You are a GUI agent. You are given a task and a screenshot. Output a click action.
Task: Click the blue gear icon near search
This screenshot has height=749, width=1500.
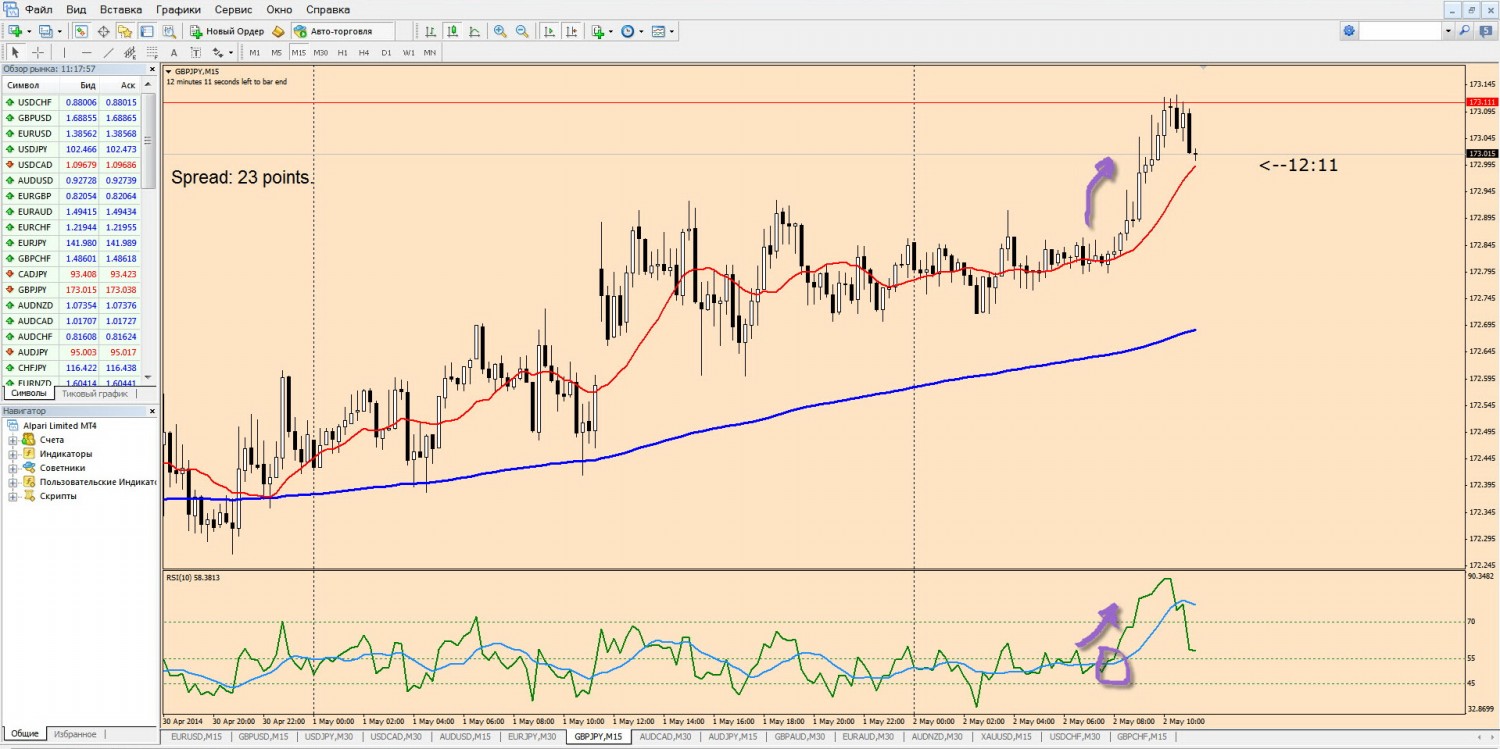coord(1350,31)
